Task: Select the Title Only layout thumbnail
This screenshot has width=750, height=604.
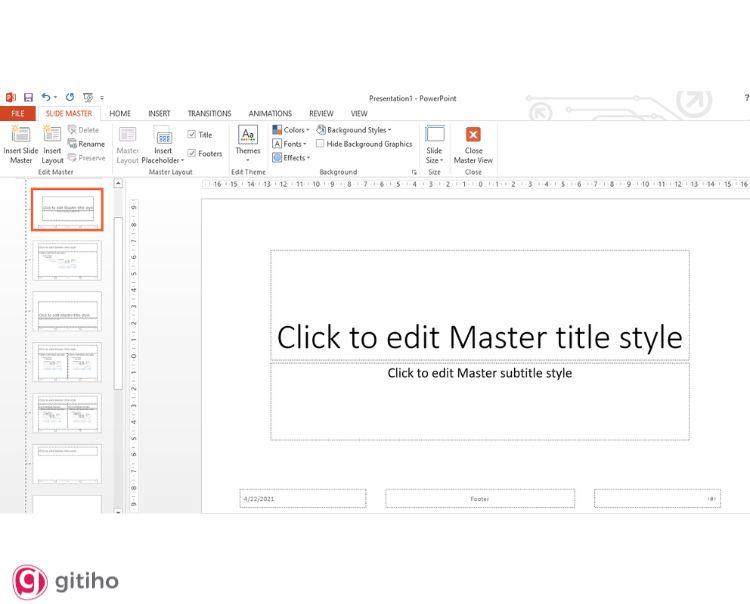Action: pyautogui.click(x=67, y=464)
